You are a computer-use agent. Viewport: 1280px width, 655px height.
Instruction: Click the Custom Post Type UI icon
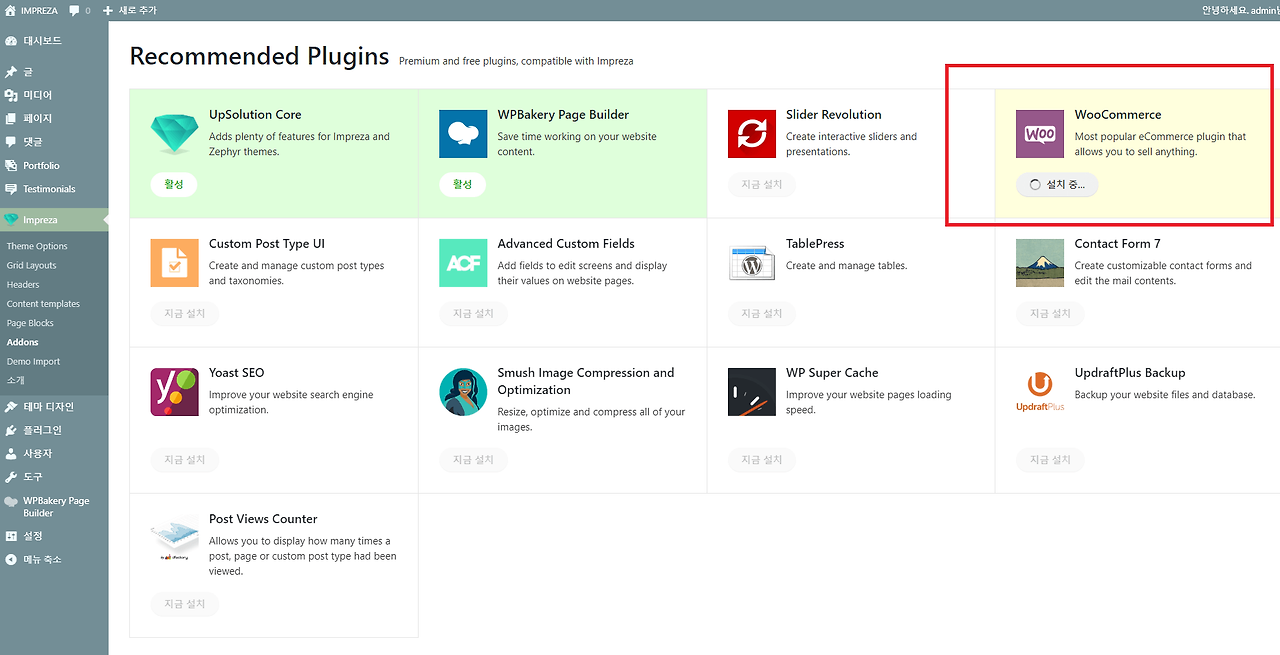[x=174, y=263]
